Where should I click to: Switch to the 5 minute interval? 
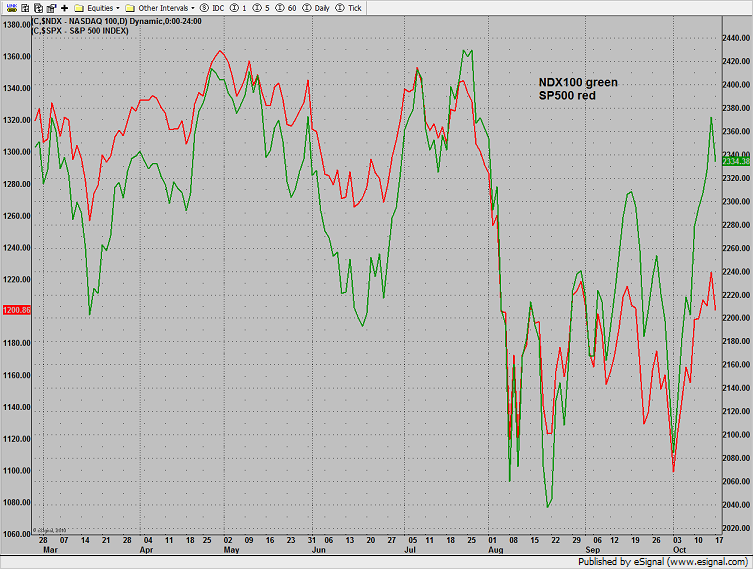click(261, 8)
